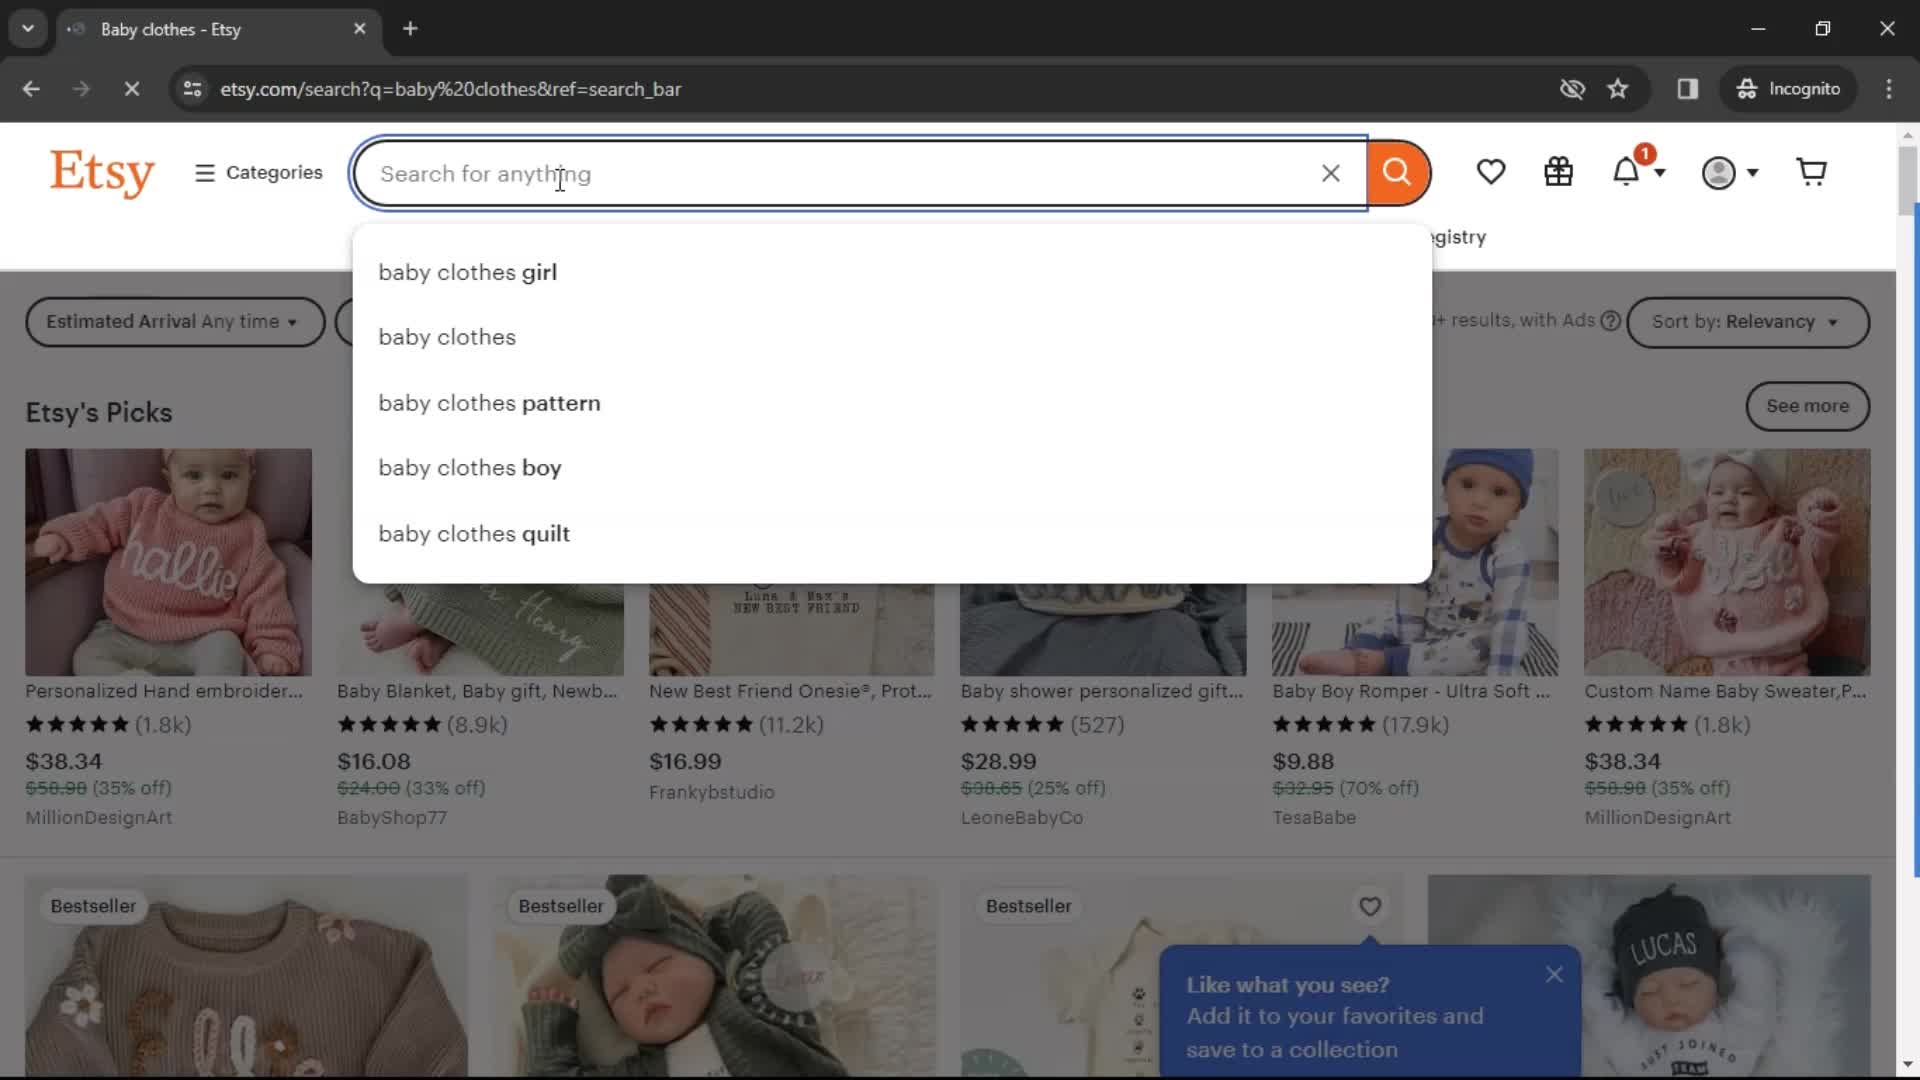Open the Etsy shopping cart icon
Viewport: 1920px width, 1080px height.
coord(1812,171)
